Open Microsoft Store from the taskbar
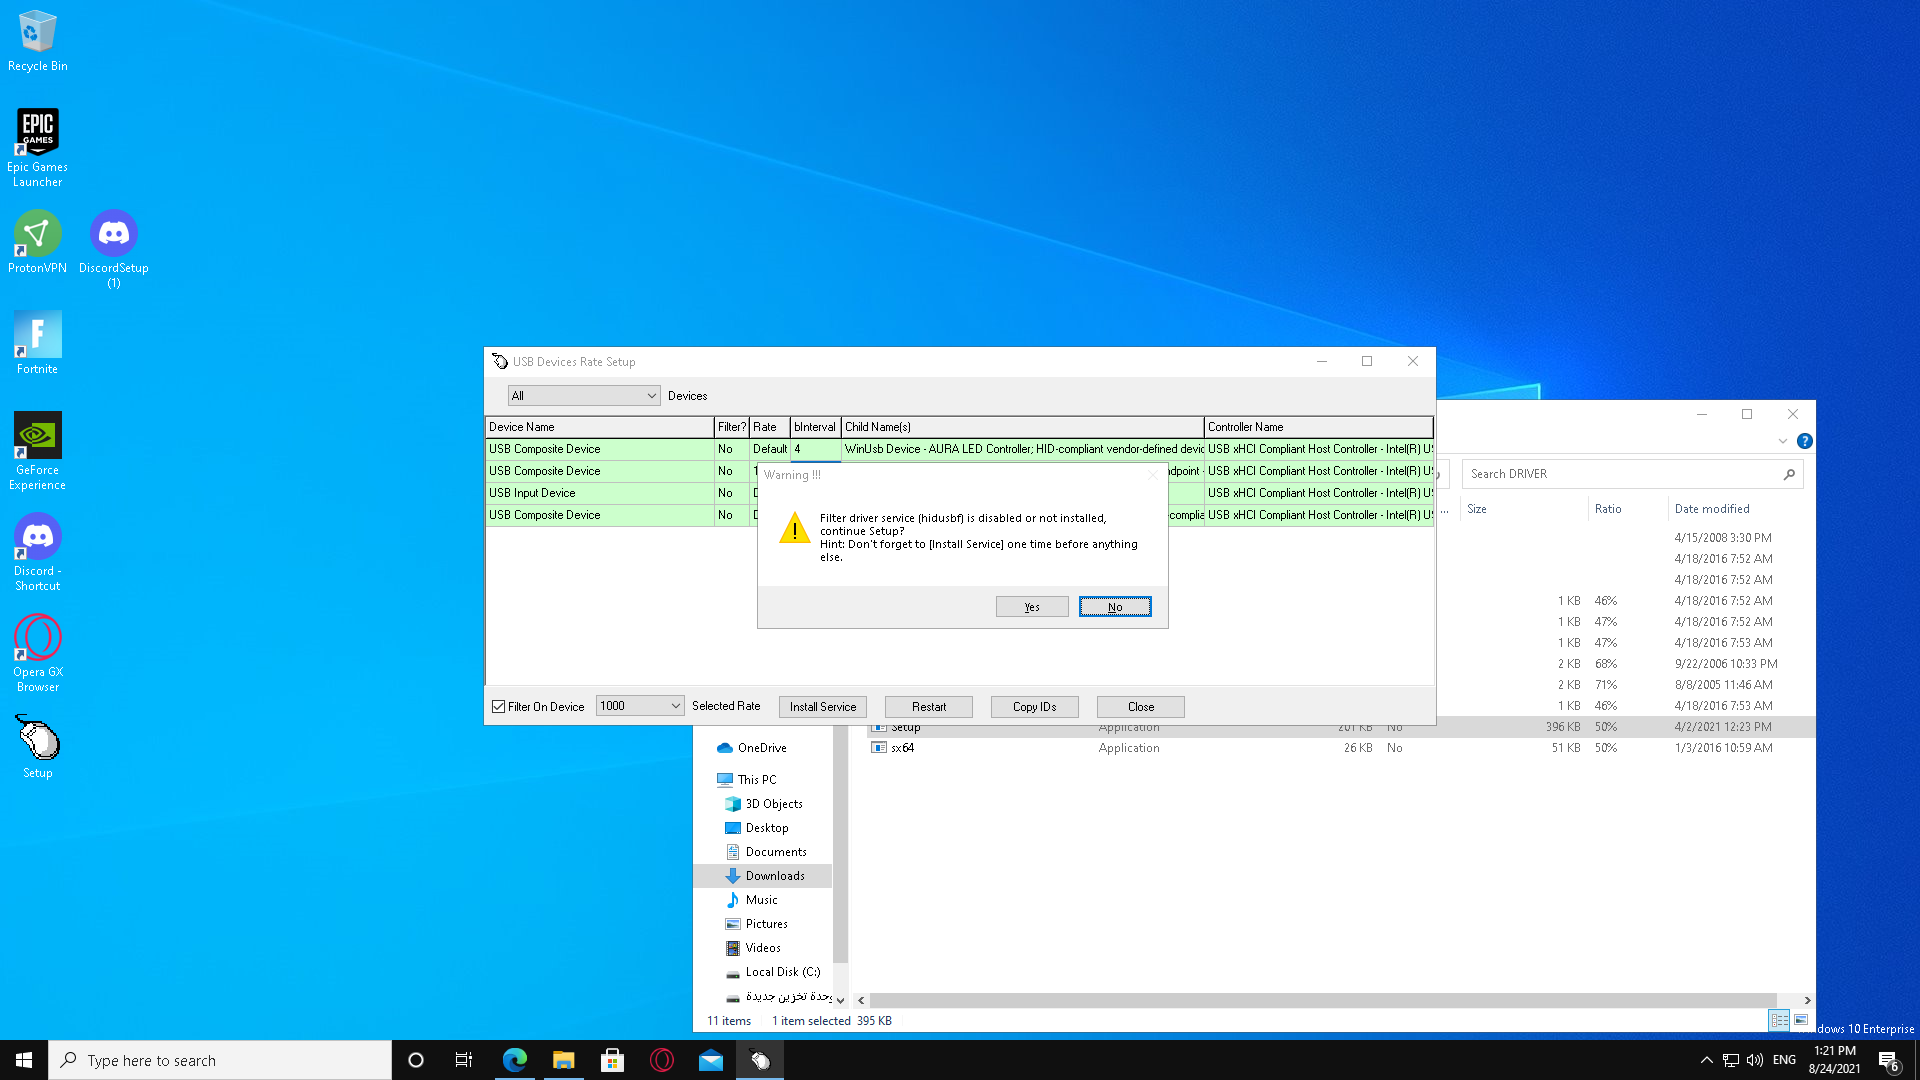This screenshot has width=1920, height=1080. 612,1060
